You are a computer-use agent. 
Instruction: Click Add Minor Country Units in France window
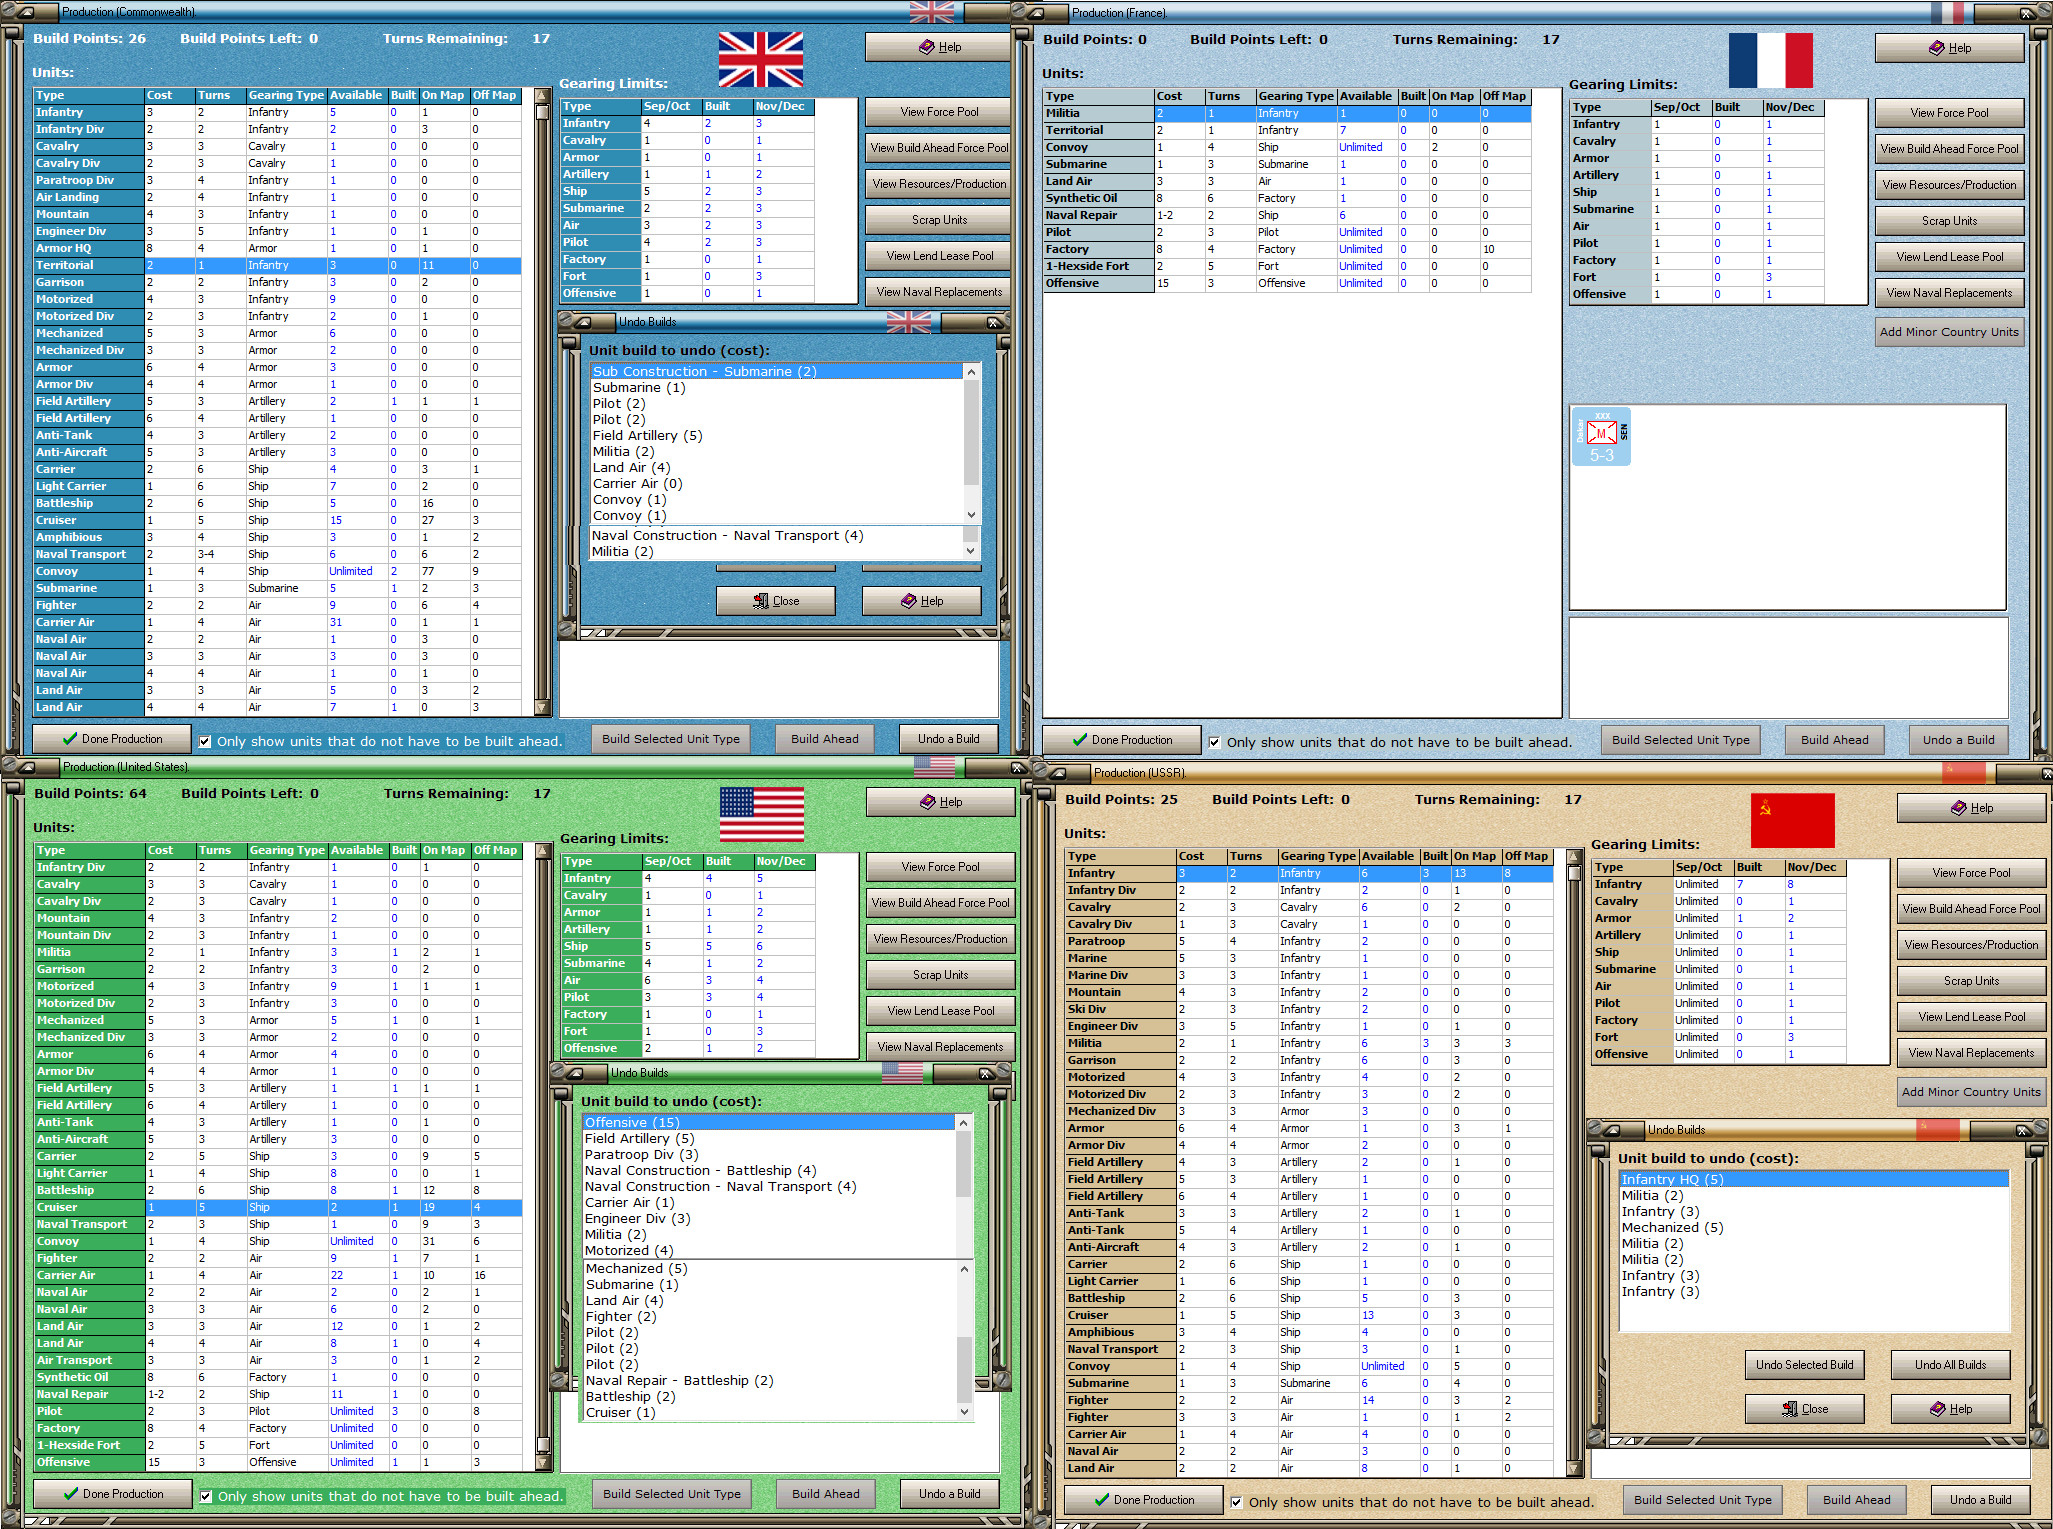(x=1949, y=332)
